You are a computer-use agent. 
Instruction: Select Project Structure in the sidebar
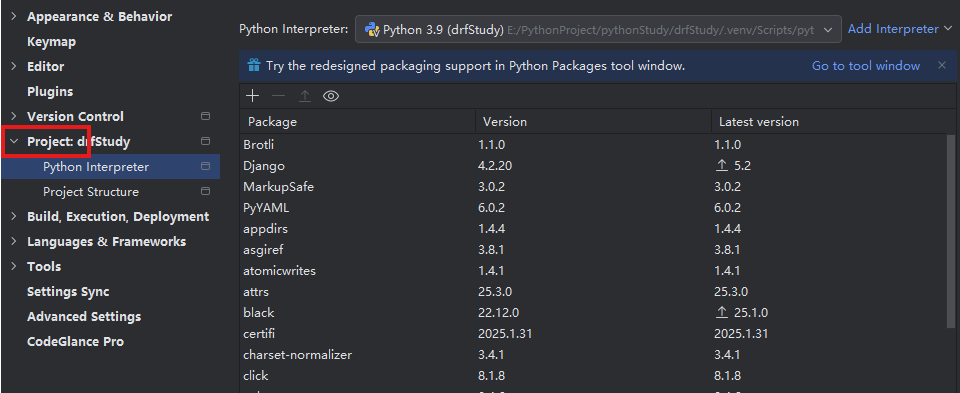coord(91,192)
